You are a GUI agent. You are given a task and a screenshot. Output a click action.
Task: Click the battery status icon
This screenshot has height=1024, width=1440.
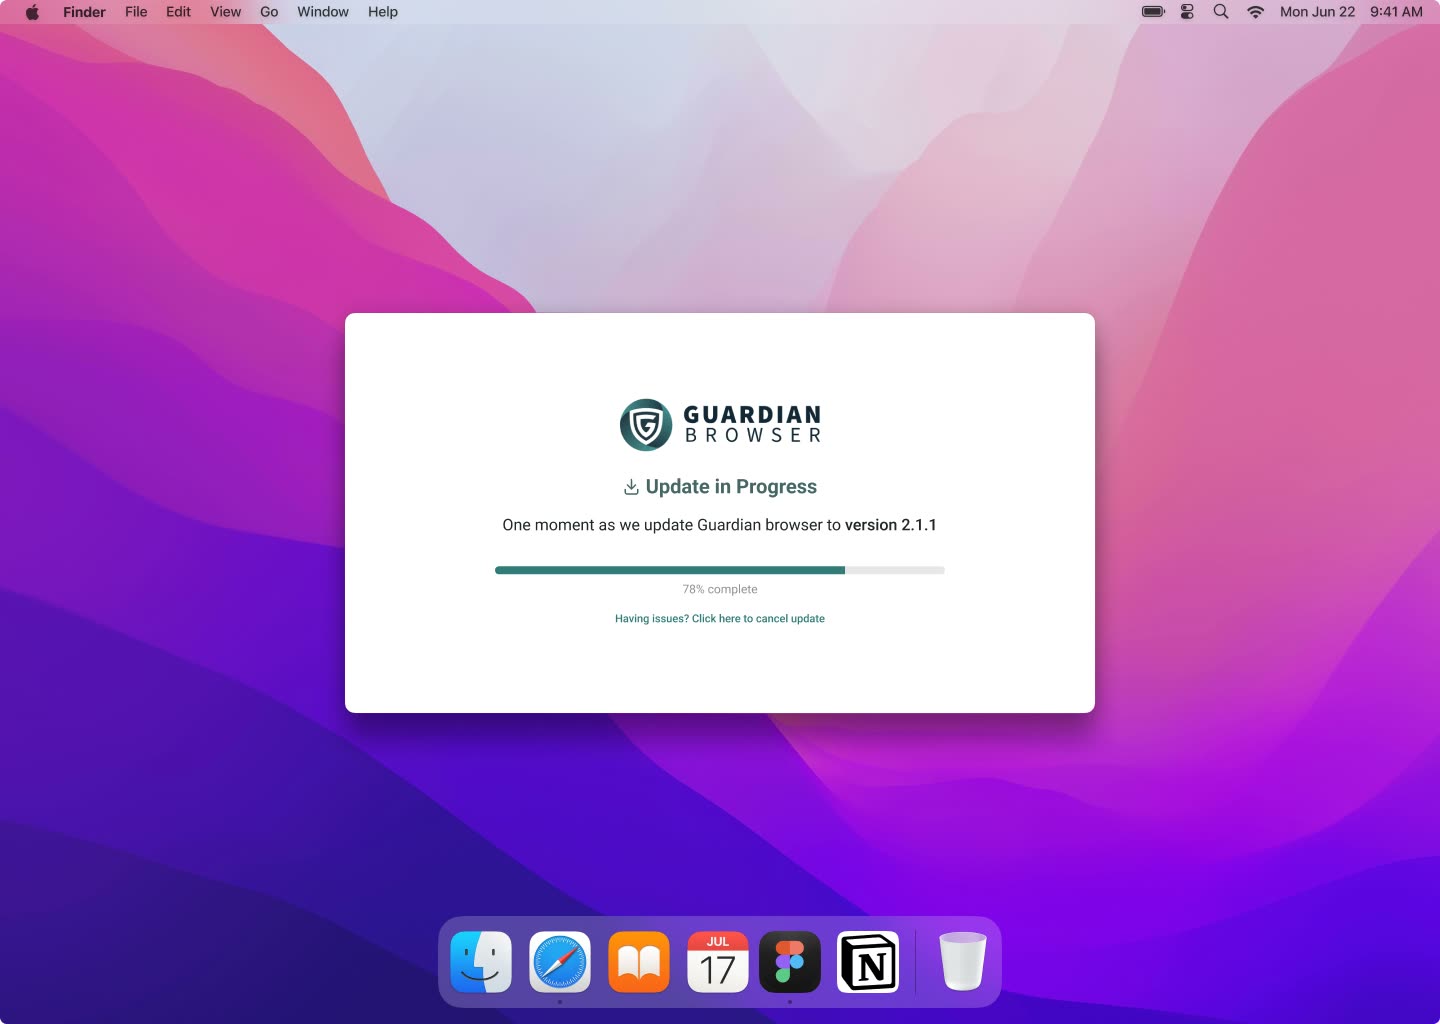[1154, 12]
